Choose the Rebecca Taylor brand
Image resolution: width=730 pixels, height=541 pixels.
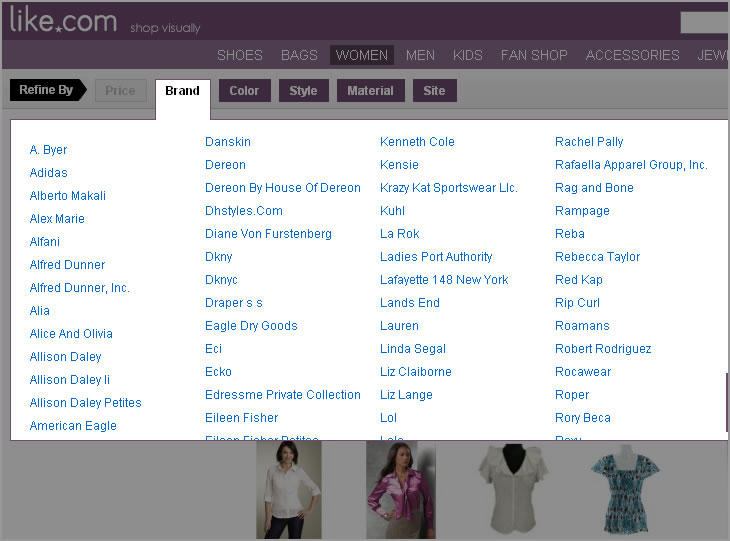tap(597, 257)
